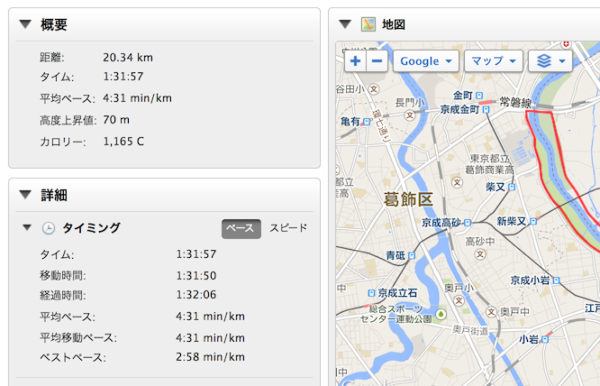Click the 葛飾区 label on the map
Screen dimensions: 600x386
pyautogui.click(x=408, y=200)
